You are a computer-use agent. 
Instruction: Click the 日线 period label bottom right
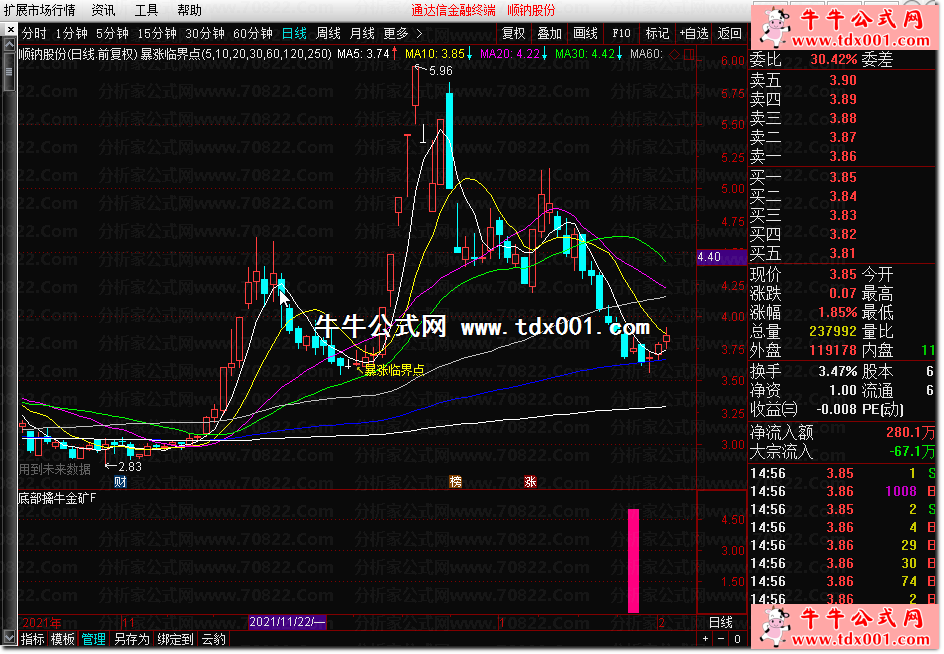[x=721, y=622]
